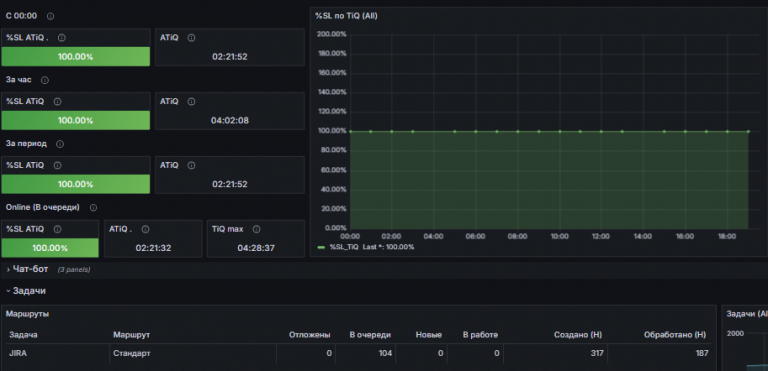Viewport: 768px width, 371px height.
Task: Click info icon of %SL ATiQ panel under За период
Action: pos(57,166)
